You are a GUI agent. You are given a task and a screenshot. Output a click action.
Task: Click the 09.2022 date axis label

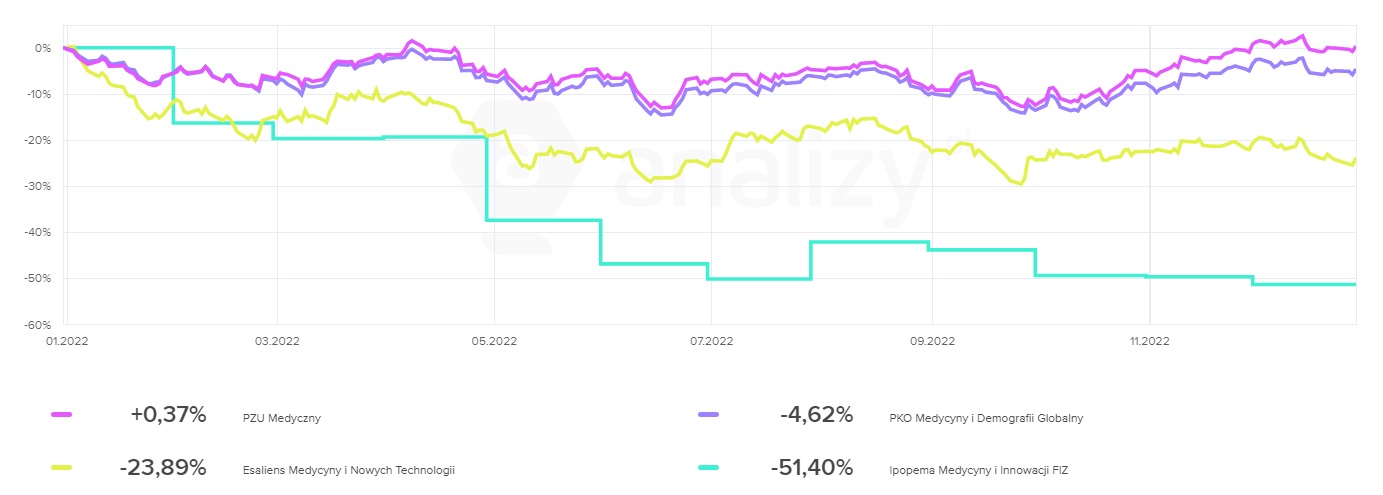(x=931, y=340)
